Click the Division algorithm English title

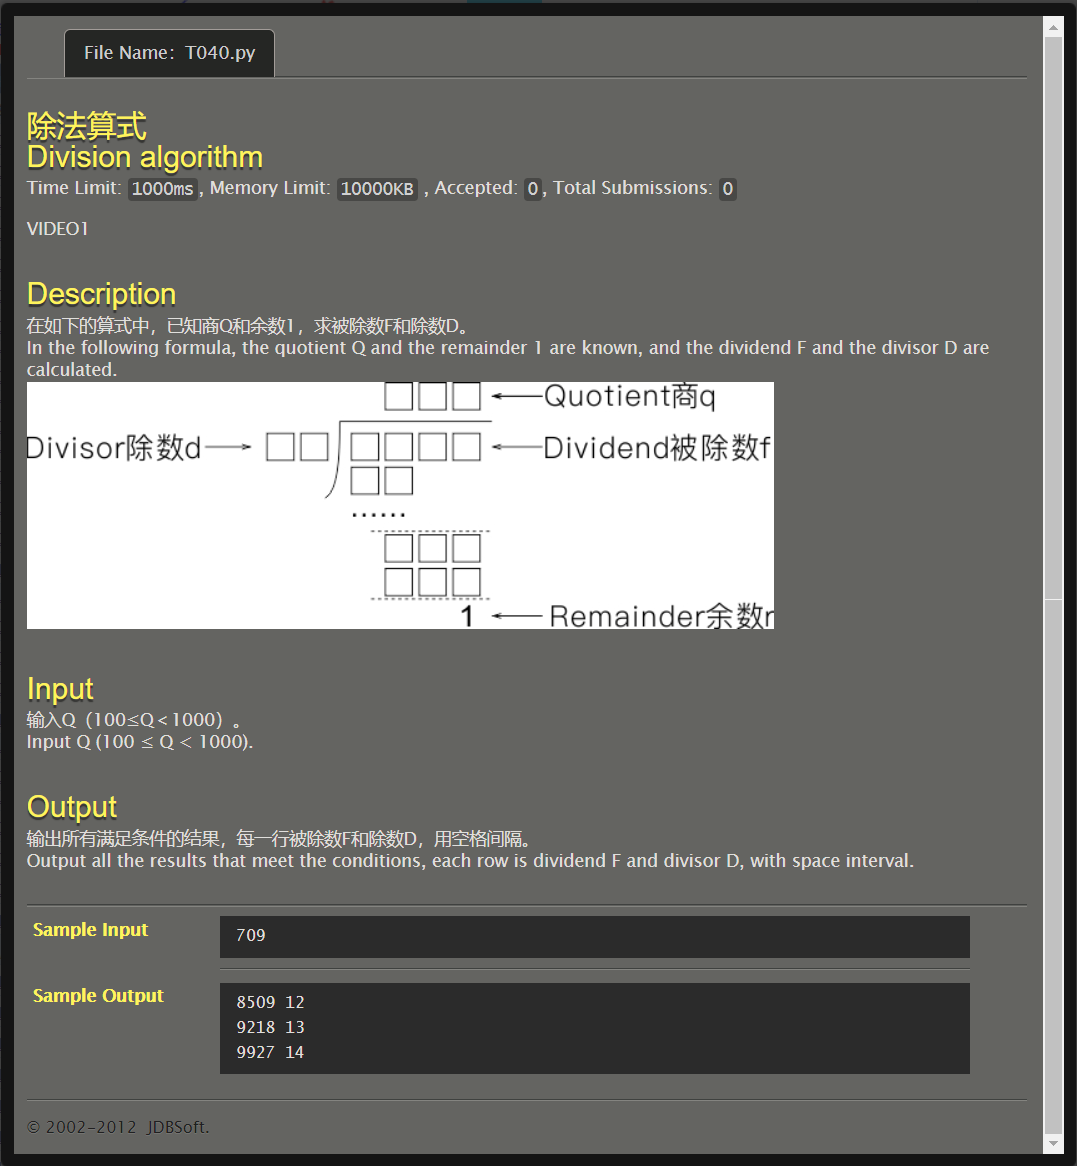(144, 157)
